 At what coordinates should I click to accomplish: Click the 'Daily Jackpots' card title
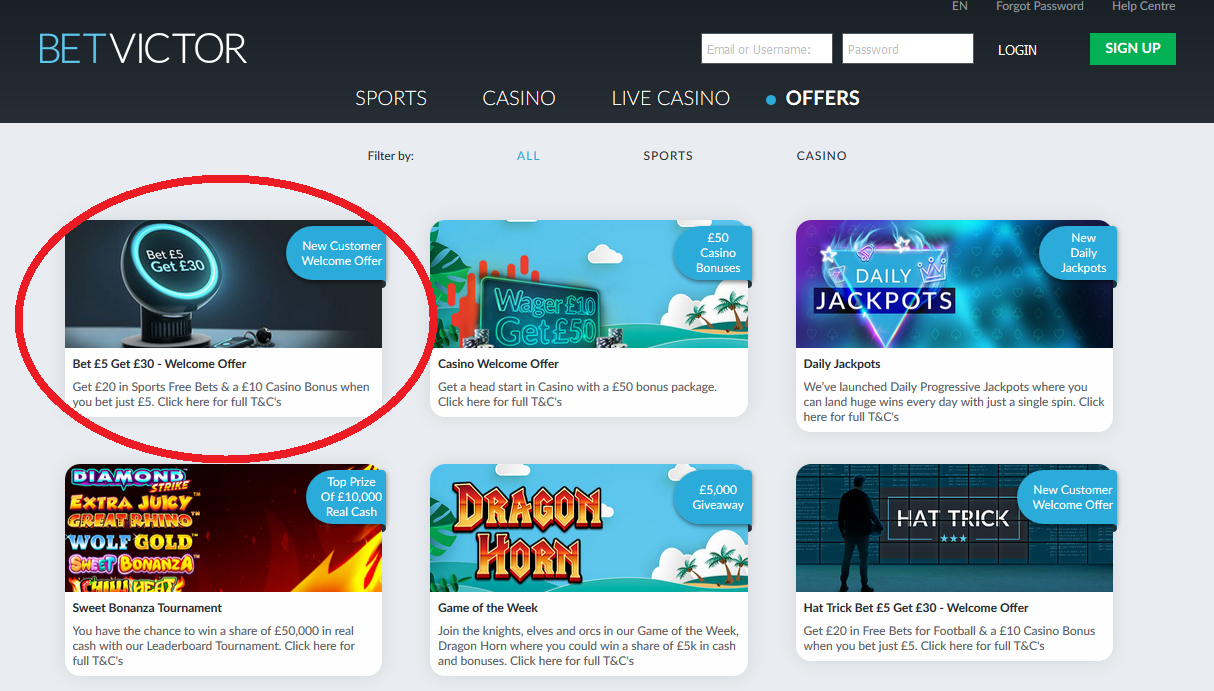point(842,364)
